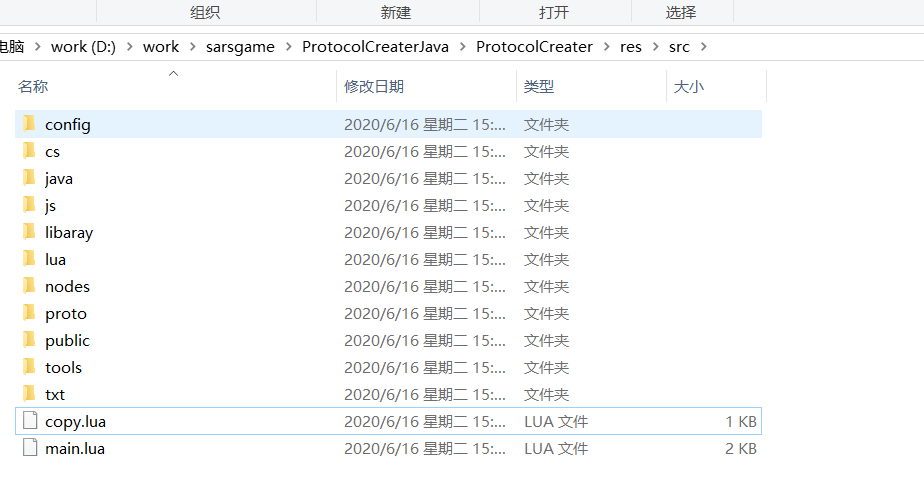Viewport: 924px width, 490px height.
Task: Select the java folder icon
Action: [29, 178]
